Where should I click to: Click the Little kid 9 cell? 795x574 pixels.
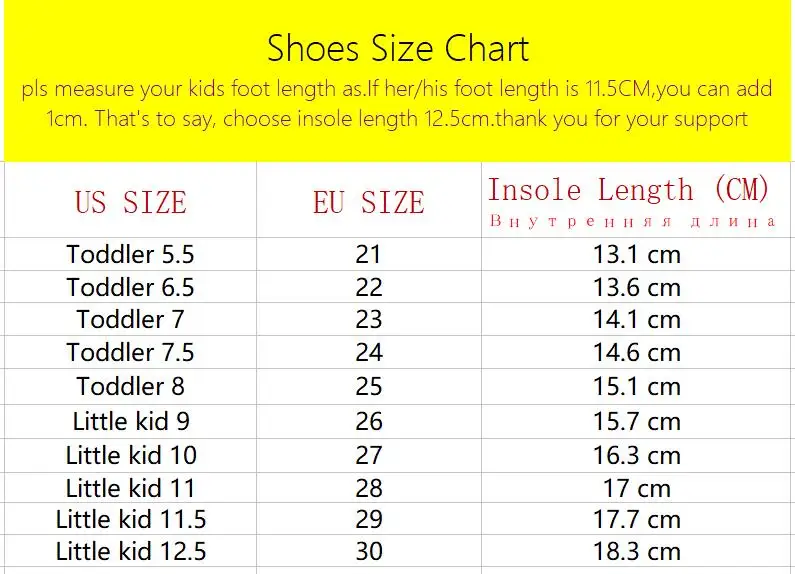point(131,421)
